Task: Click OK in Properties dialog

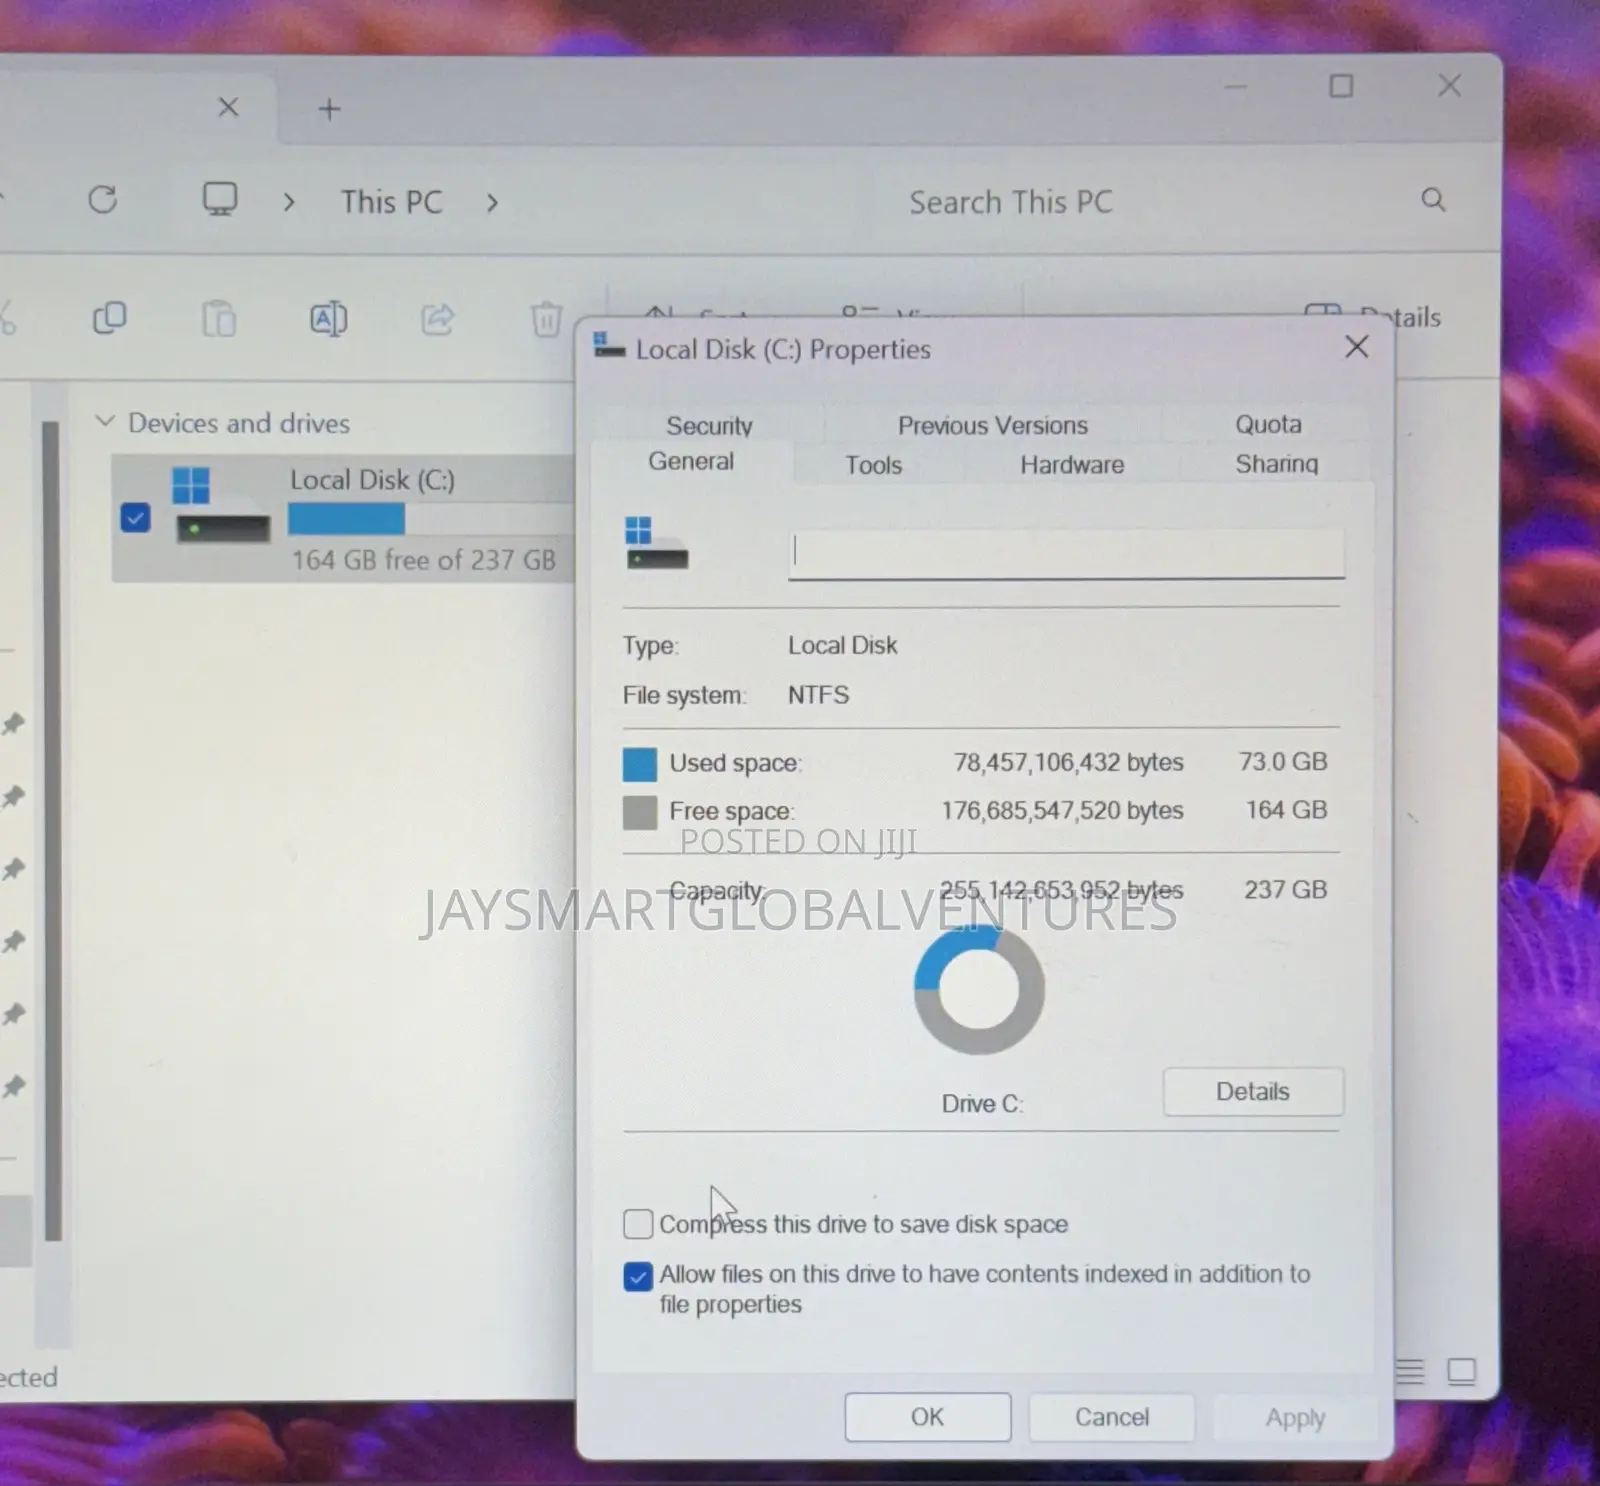Action: pyautogui.click(x=927, y=1417)
